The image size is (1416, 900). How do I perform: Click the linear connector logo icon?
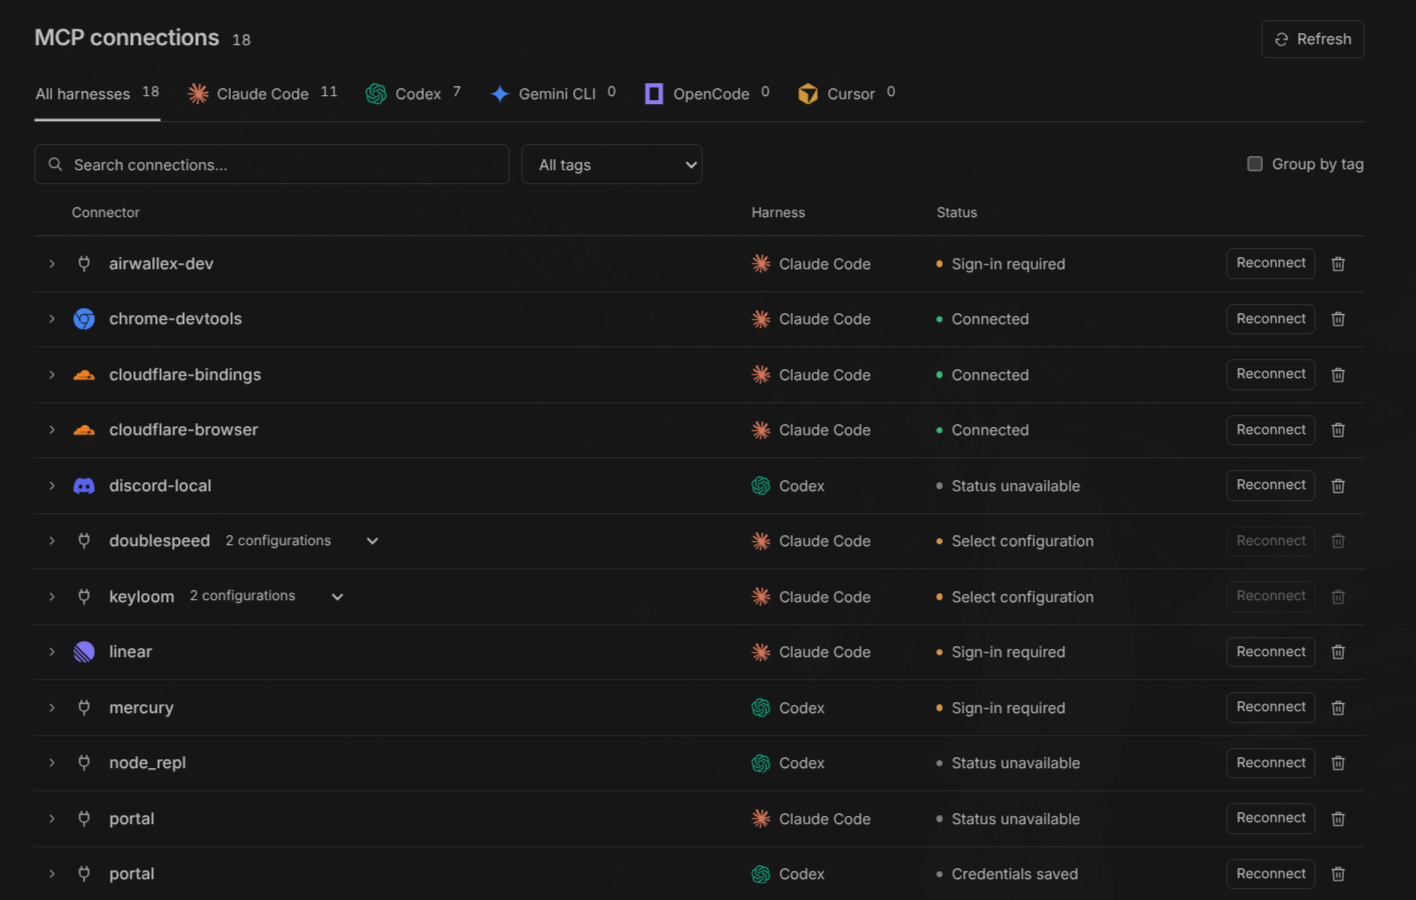pyautogui.click(x=84, y=652)
